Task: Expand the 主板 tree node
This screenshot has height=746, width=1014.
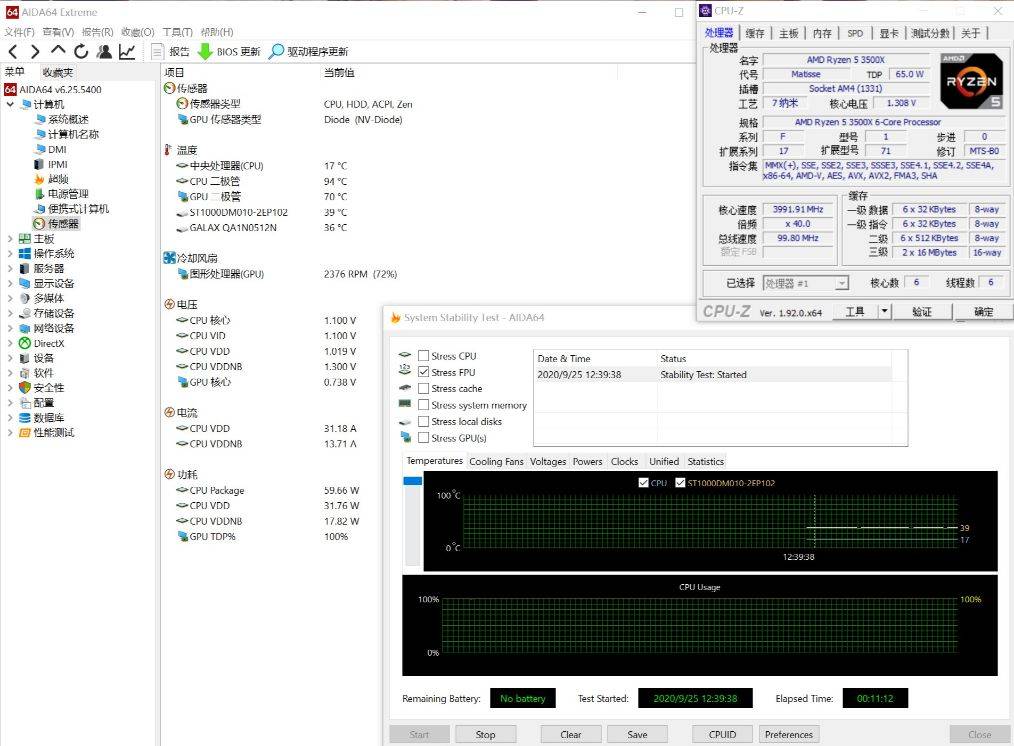Action: tap(10, 239)
